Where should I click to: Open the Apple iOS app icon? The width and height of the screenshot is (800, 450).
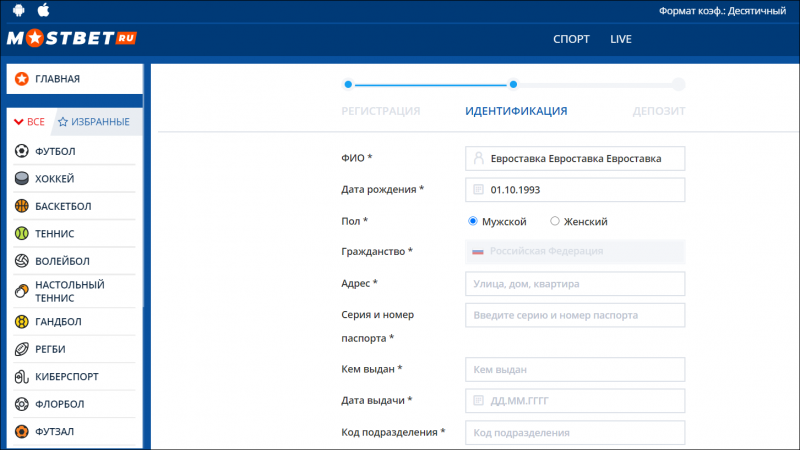coord(43,10)
